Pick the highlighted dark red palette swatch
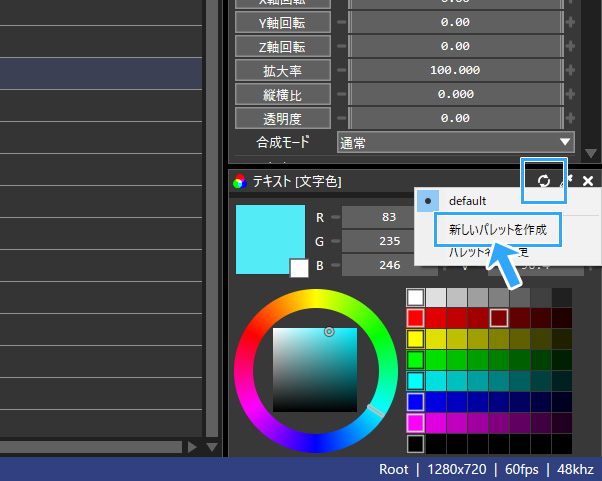Image resolution: width=602 pixels, height=481 pixels. 499,318
